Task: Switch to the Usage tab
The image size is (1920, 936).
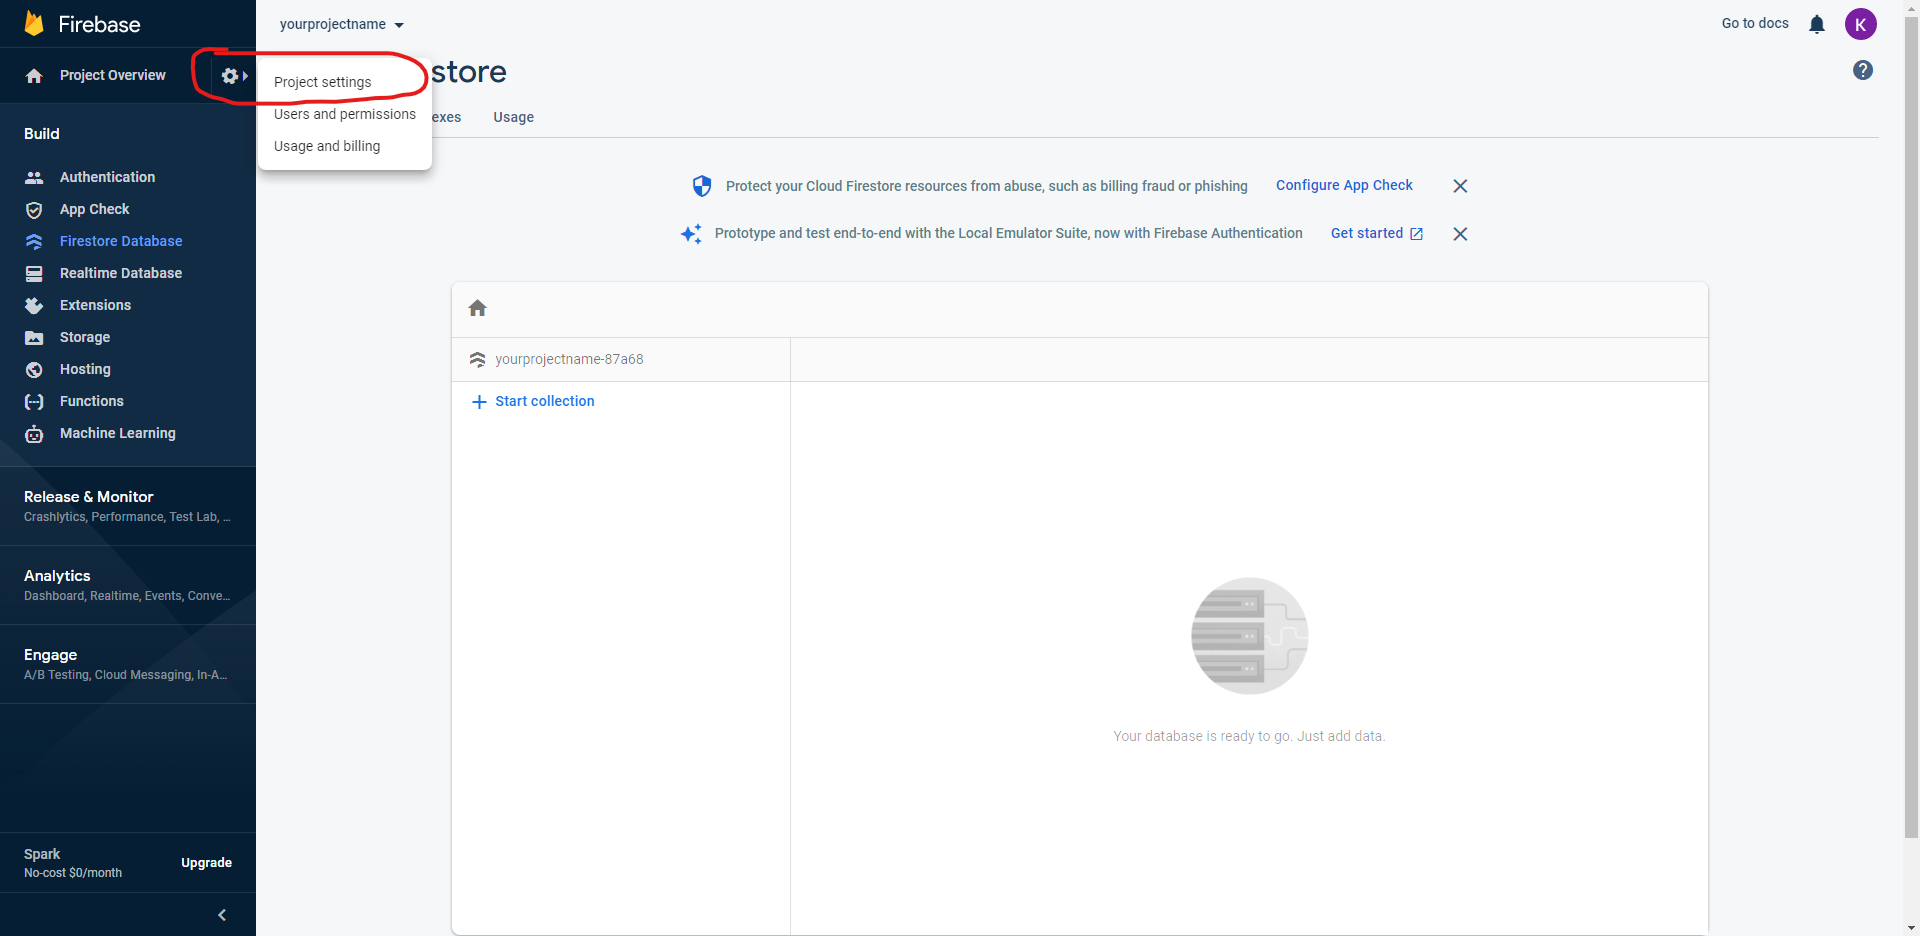Action: pyautogui.click(x=513, y=117)
